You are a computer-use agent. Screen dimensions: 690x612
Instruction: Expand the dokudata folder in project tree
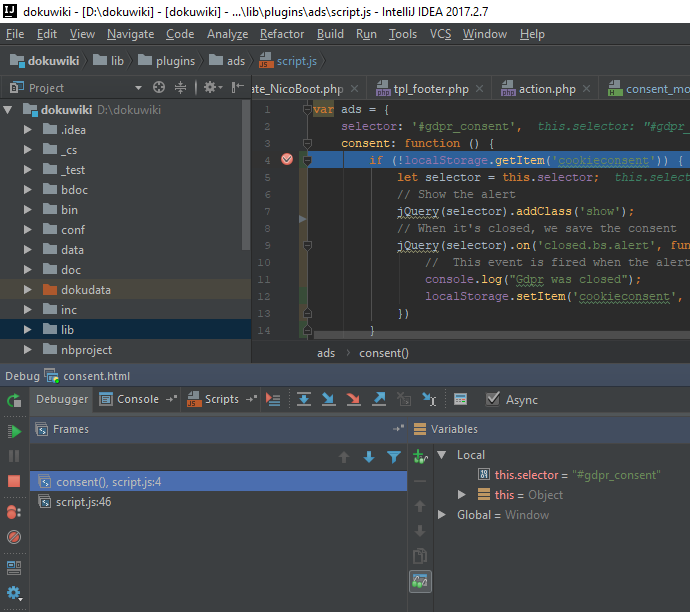click(x=28, y=290)
